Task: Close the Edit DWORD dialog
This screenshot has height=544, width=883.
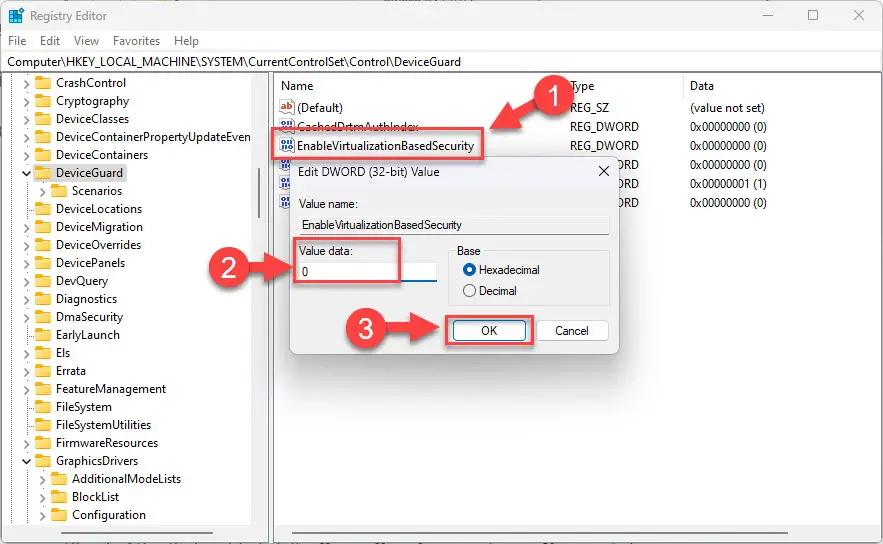Action: 604,171
